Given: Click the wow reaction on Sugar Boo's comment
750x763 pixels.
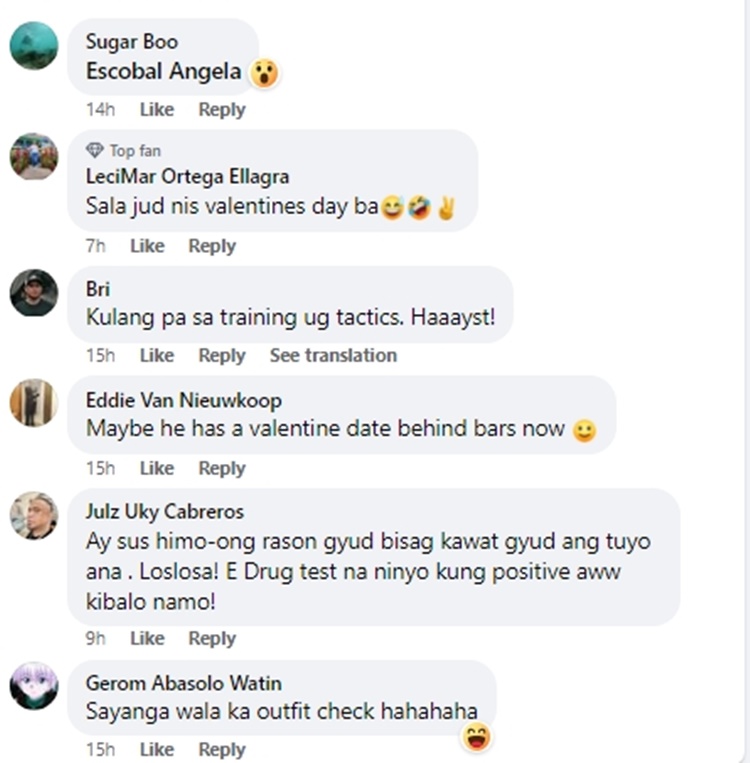Looking at the screenshot, I should 264,73.
